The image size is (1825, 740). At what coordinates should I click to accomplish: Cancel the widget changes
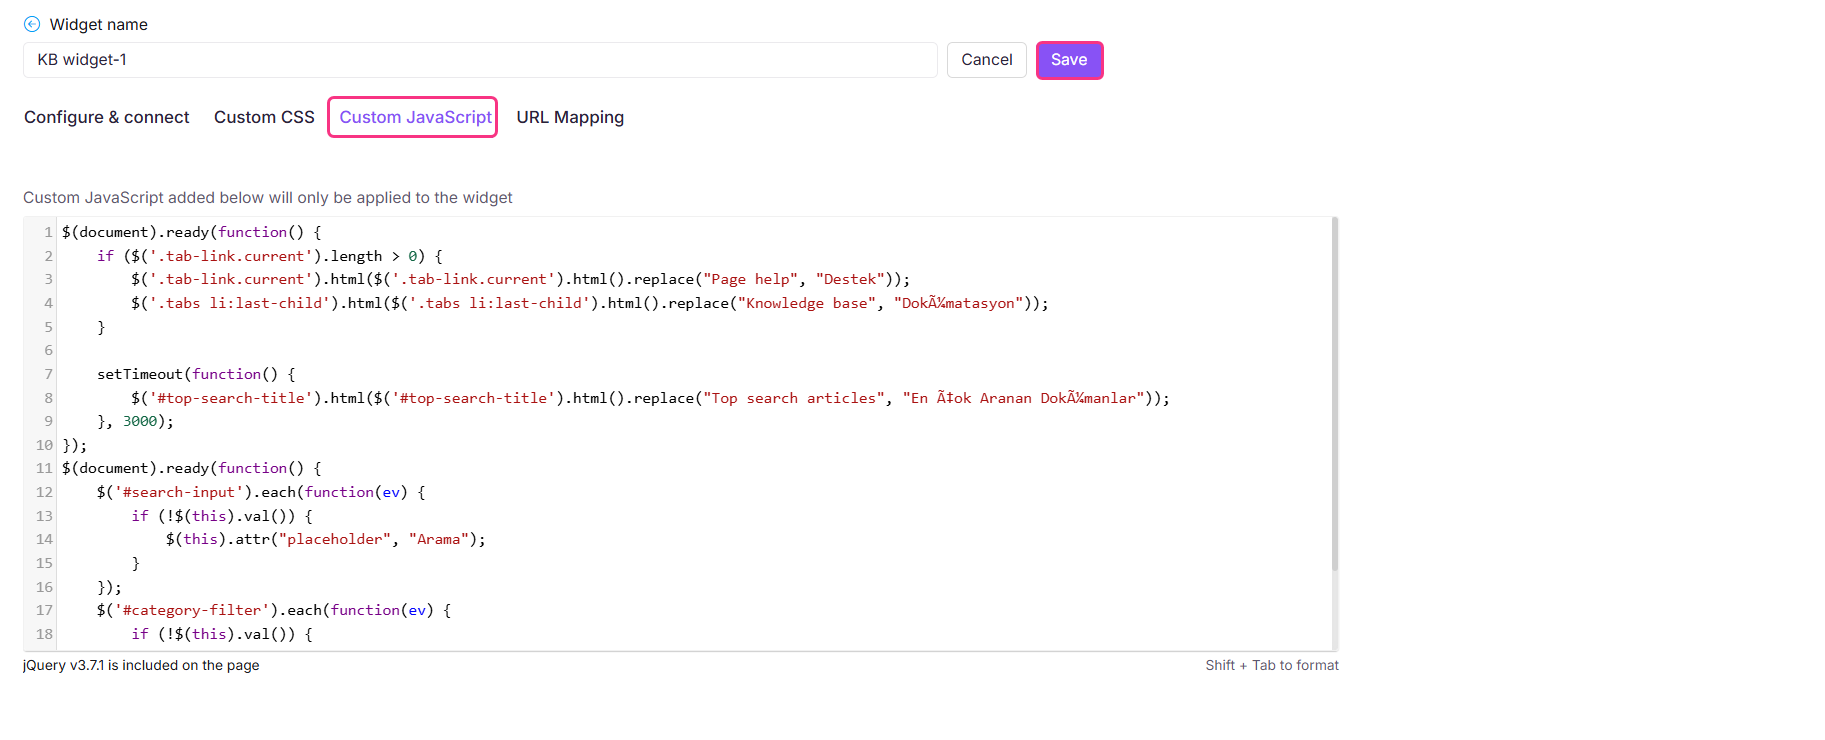coord(987,60)
